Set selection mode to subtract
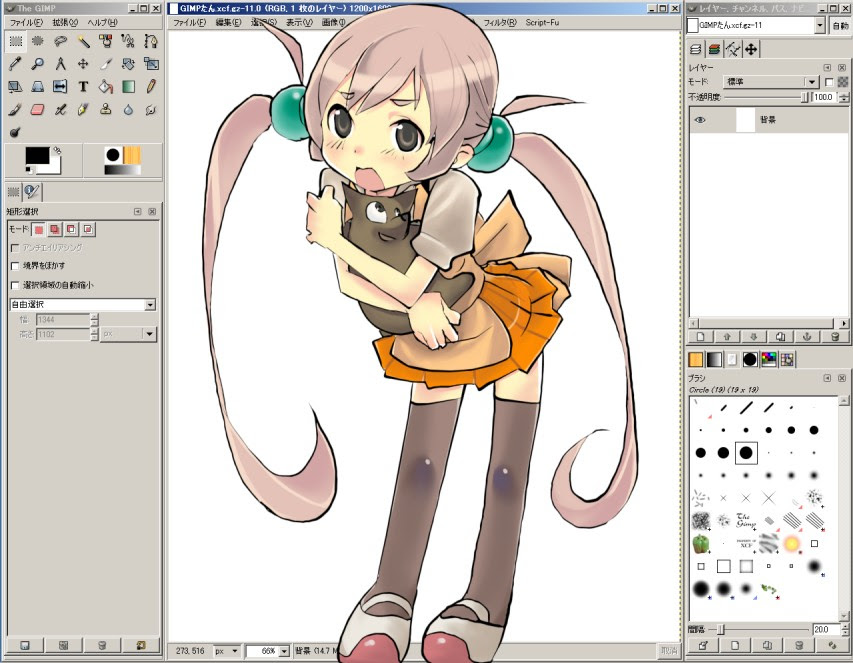Viewport: 853px width, 663px height. pyautogui.click(x=71, y=230)
